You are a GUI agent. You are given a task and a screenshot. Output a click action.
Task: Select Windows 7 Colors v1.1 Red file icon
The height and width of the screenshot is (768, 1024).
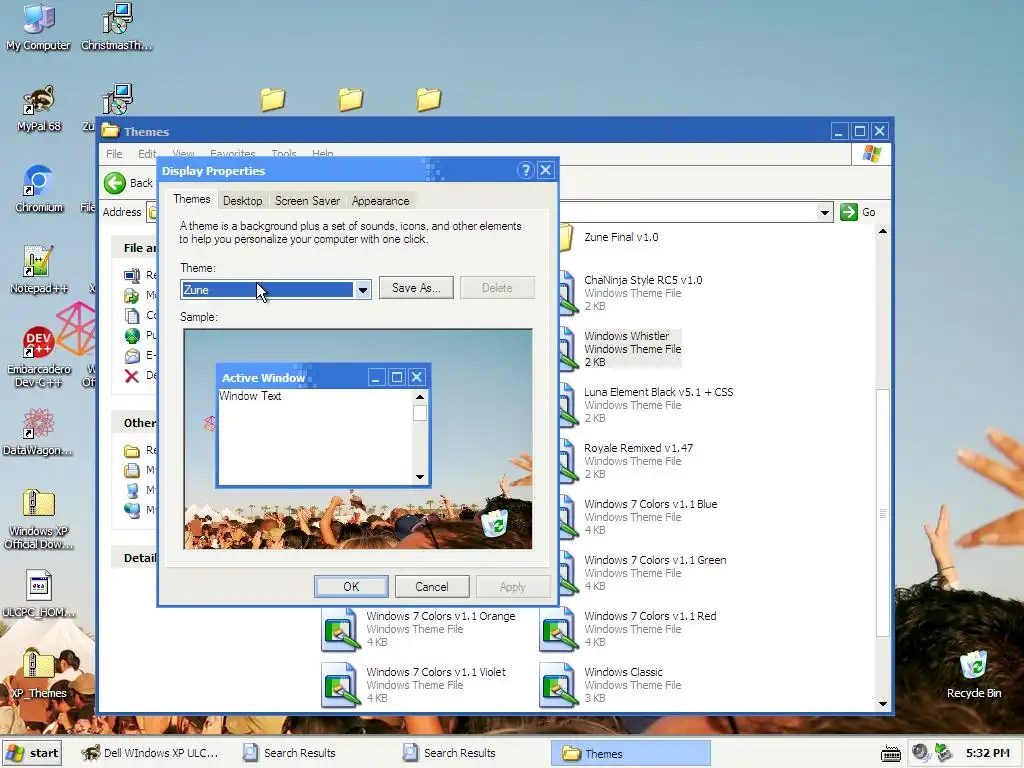click(x=558, y=630)
